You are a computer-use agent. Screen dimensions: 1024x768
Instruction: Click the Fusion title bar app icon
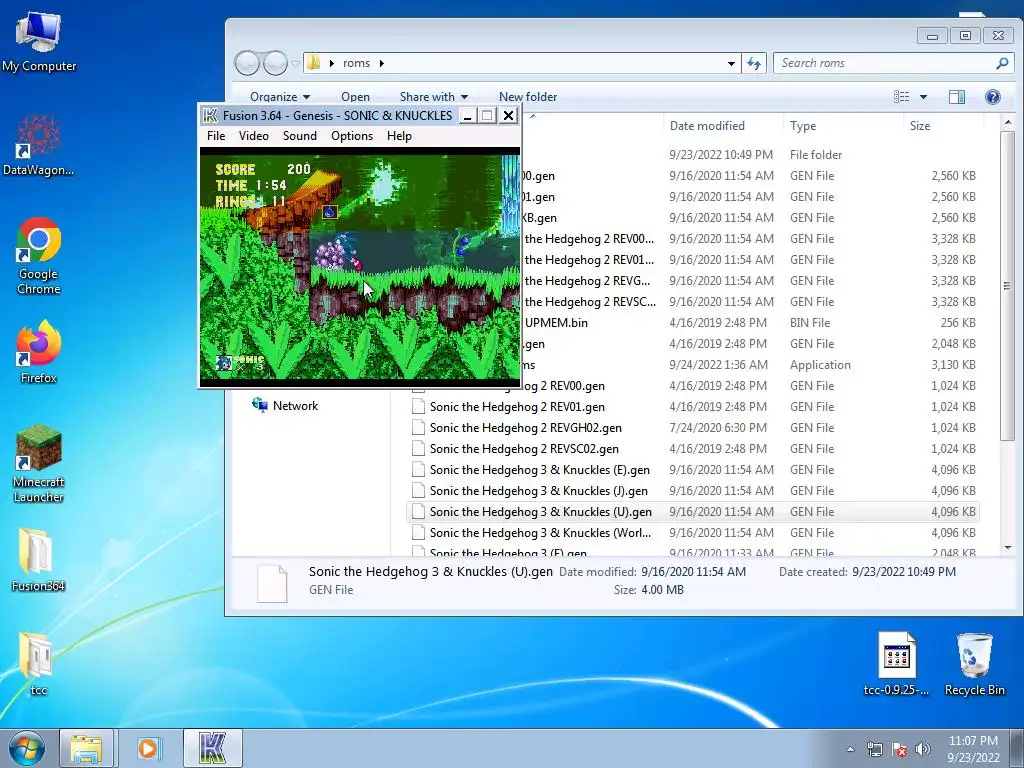[210, 116]
